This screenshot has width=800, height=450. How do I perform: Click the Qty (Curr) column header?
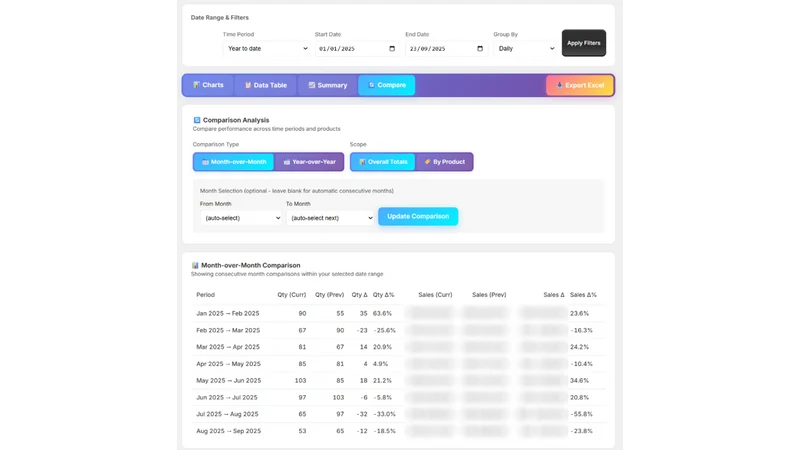click(x=292, y=295)
